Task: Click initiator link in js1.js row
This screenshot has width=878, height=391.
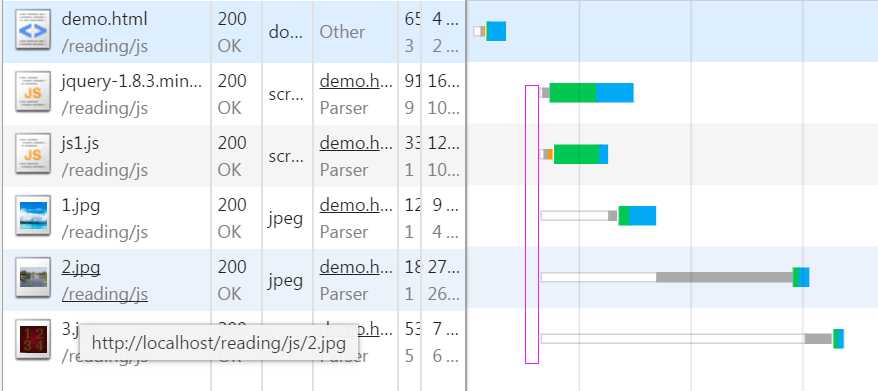Action: 356,143
